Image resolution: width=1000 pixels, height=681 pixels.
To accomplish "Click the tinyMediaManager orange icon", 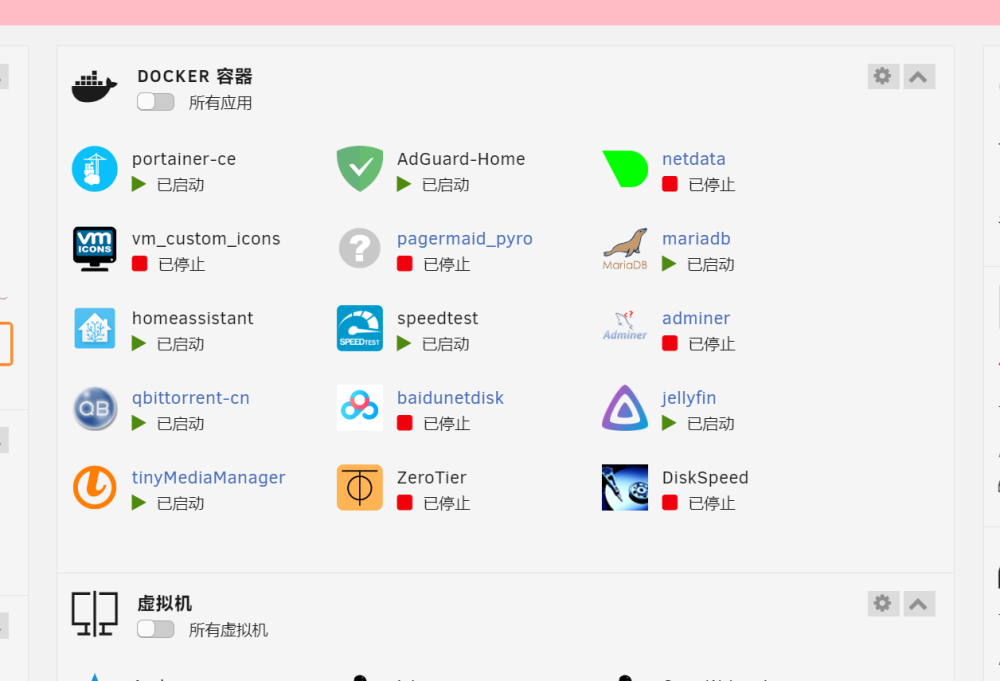I will [x=94, y=488].
